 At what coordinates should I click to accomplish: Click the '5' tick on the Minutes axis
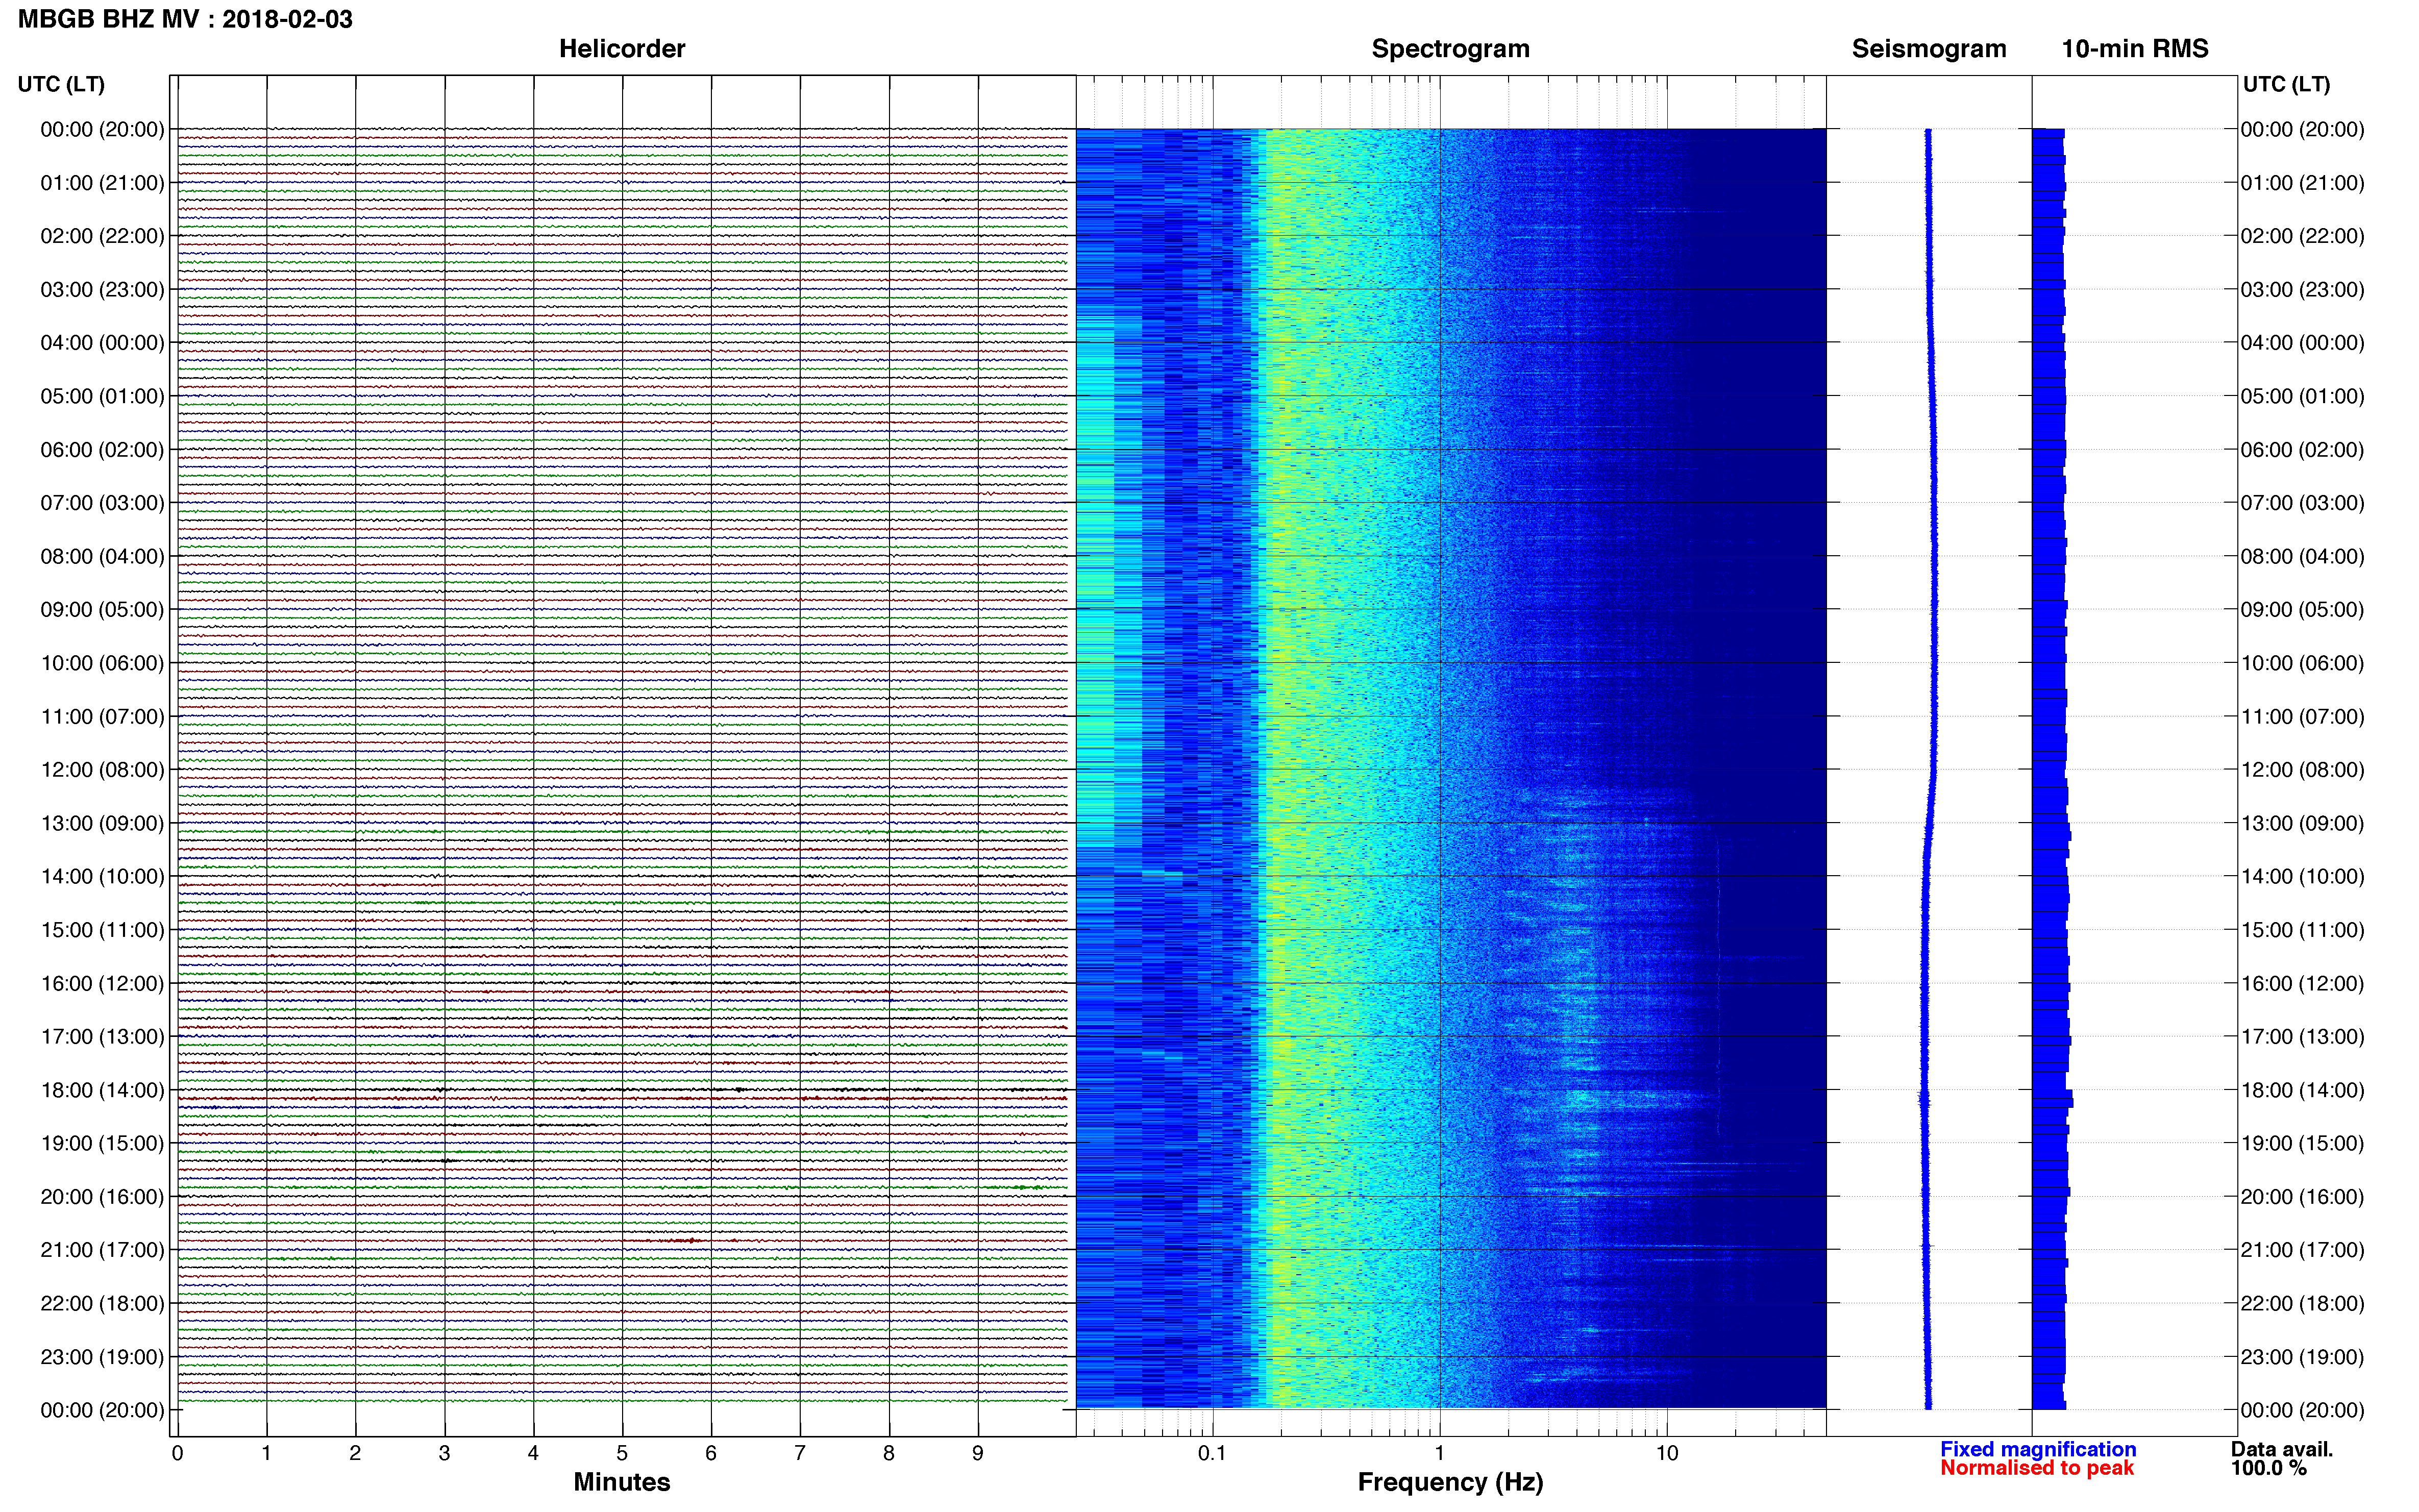point(622,1453)
